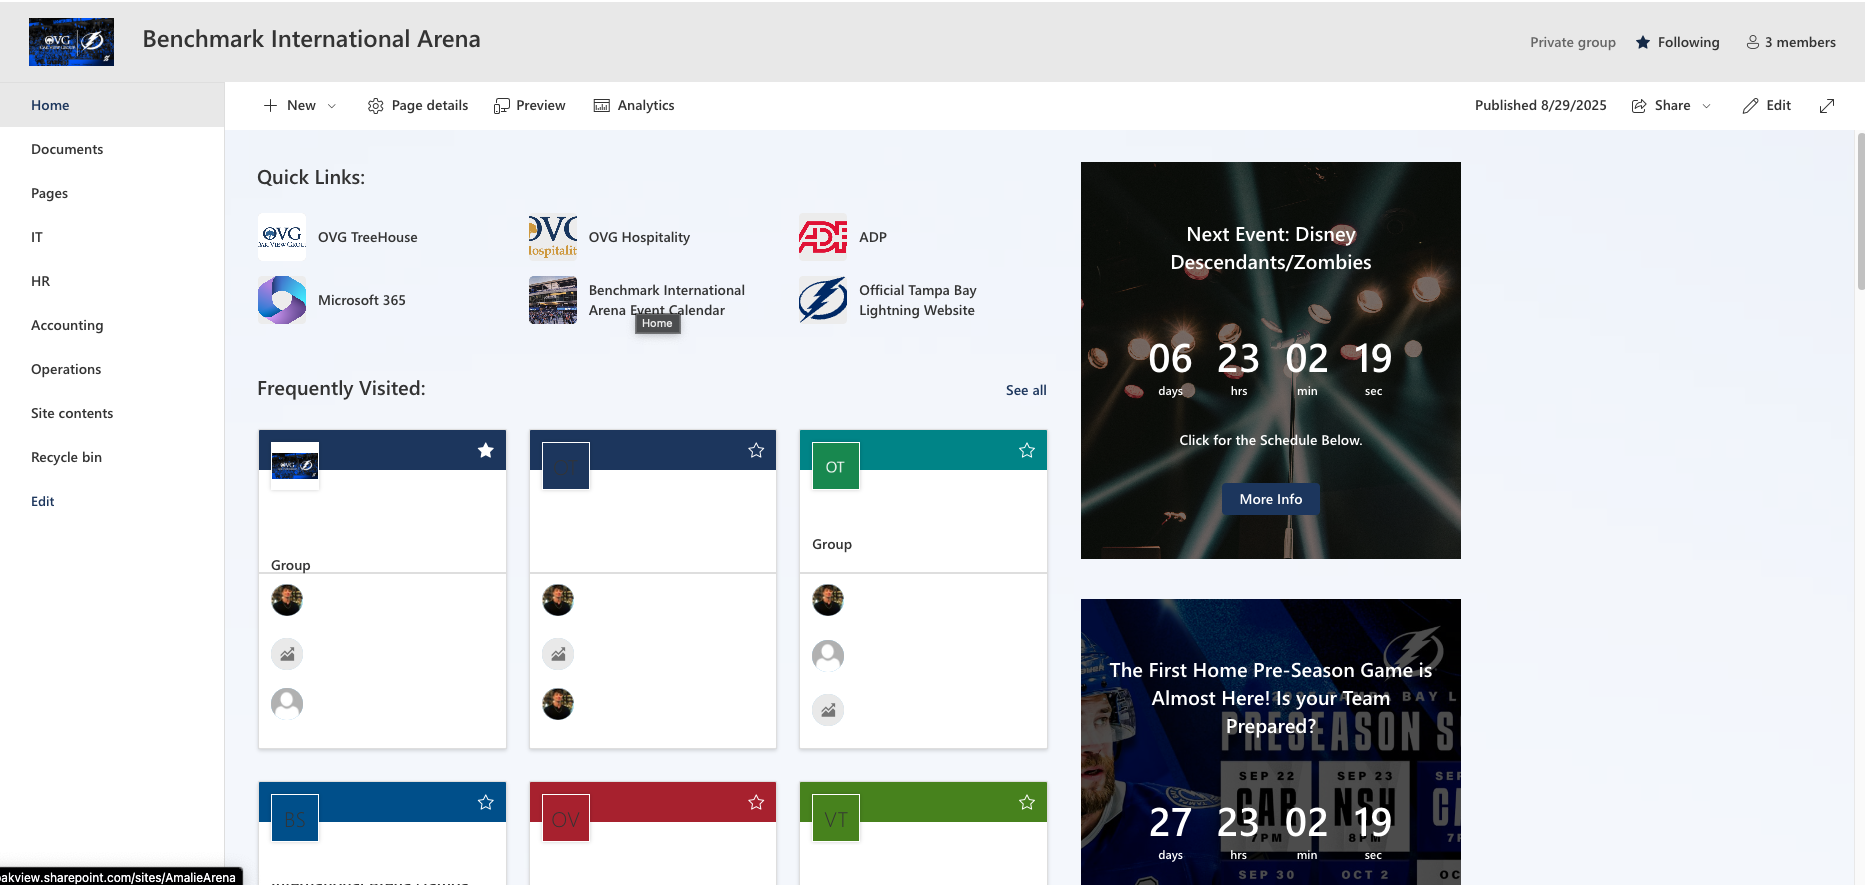Click the Private group label
The height and width of the screenshot is (885, 1865).
click(x=1573, y=42)
